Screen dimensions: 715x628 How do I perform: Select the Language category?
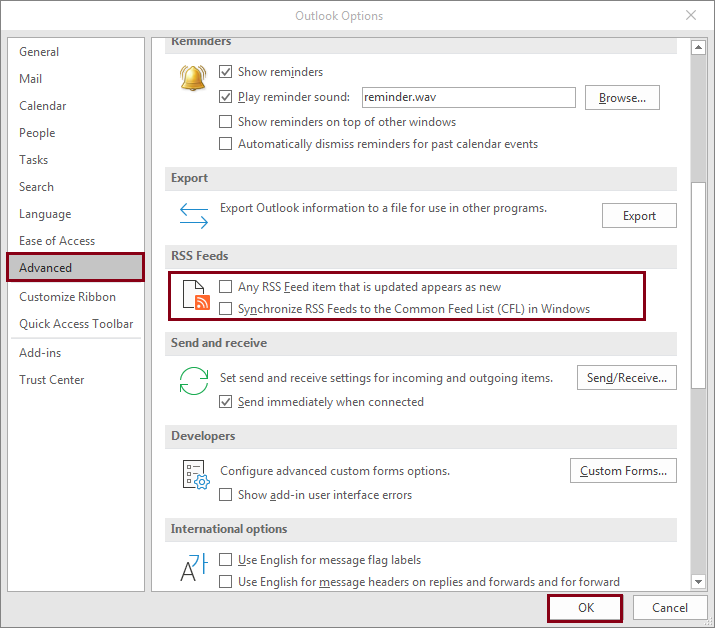(x=76, y=214)
